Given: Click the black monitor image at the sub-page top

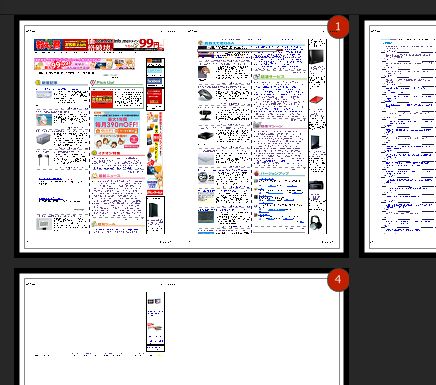Looking at the screenshot, I should pos(316,57).
